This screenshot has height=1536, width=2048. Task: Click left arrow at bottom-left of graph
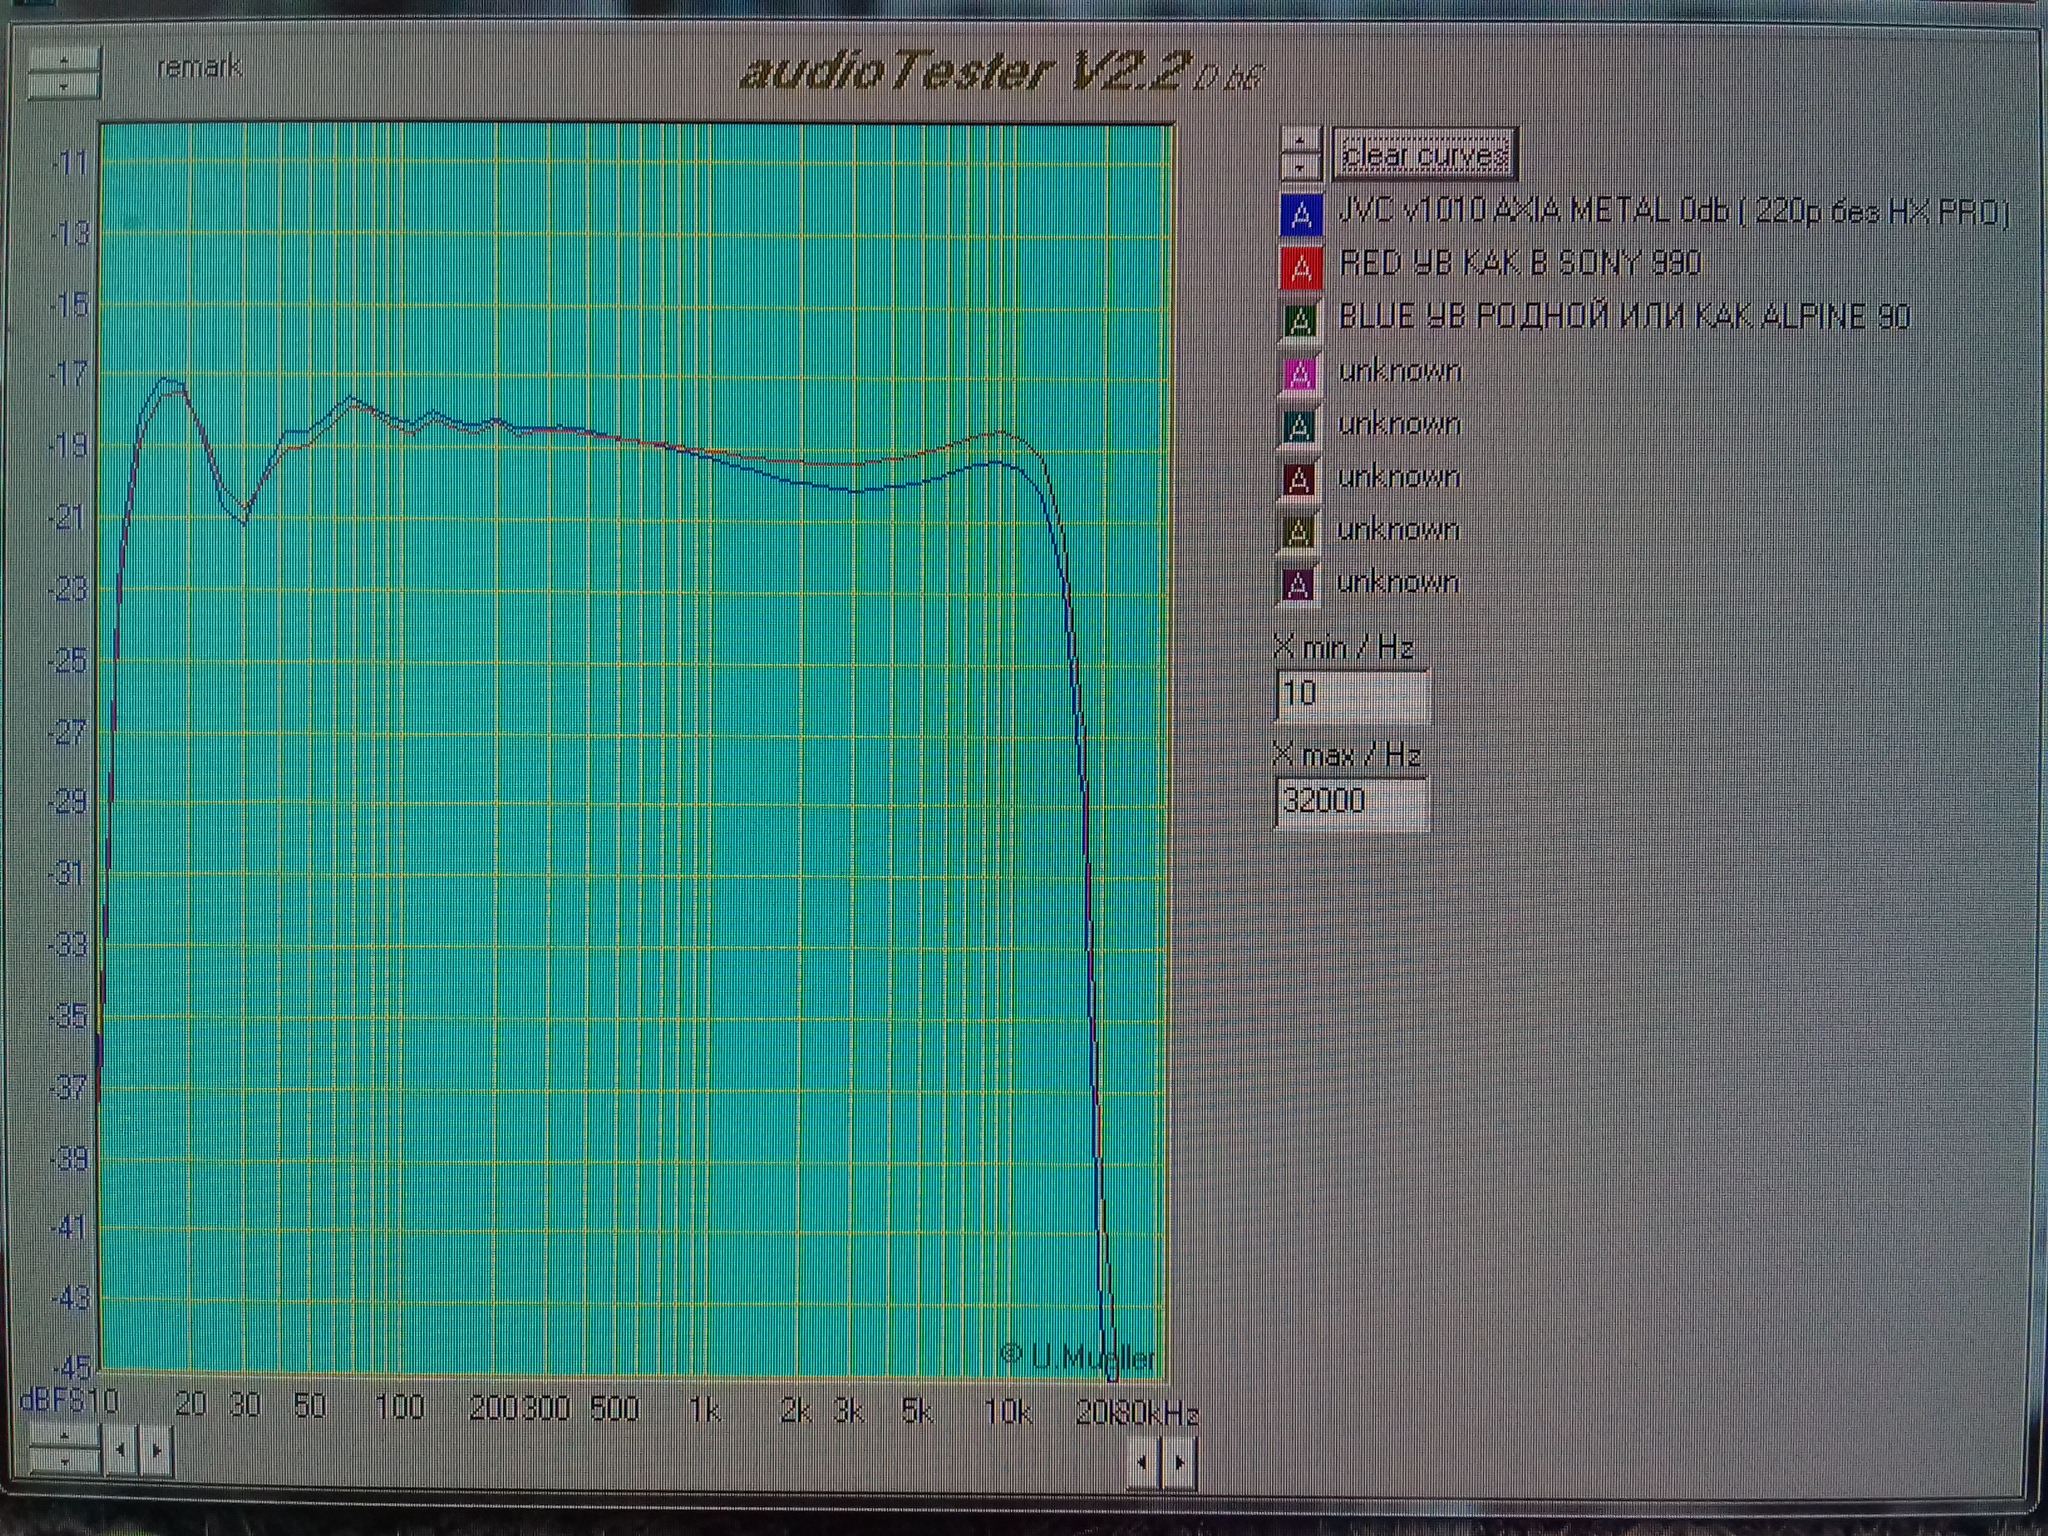click(x=121, y=1449)
